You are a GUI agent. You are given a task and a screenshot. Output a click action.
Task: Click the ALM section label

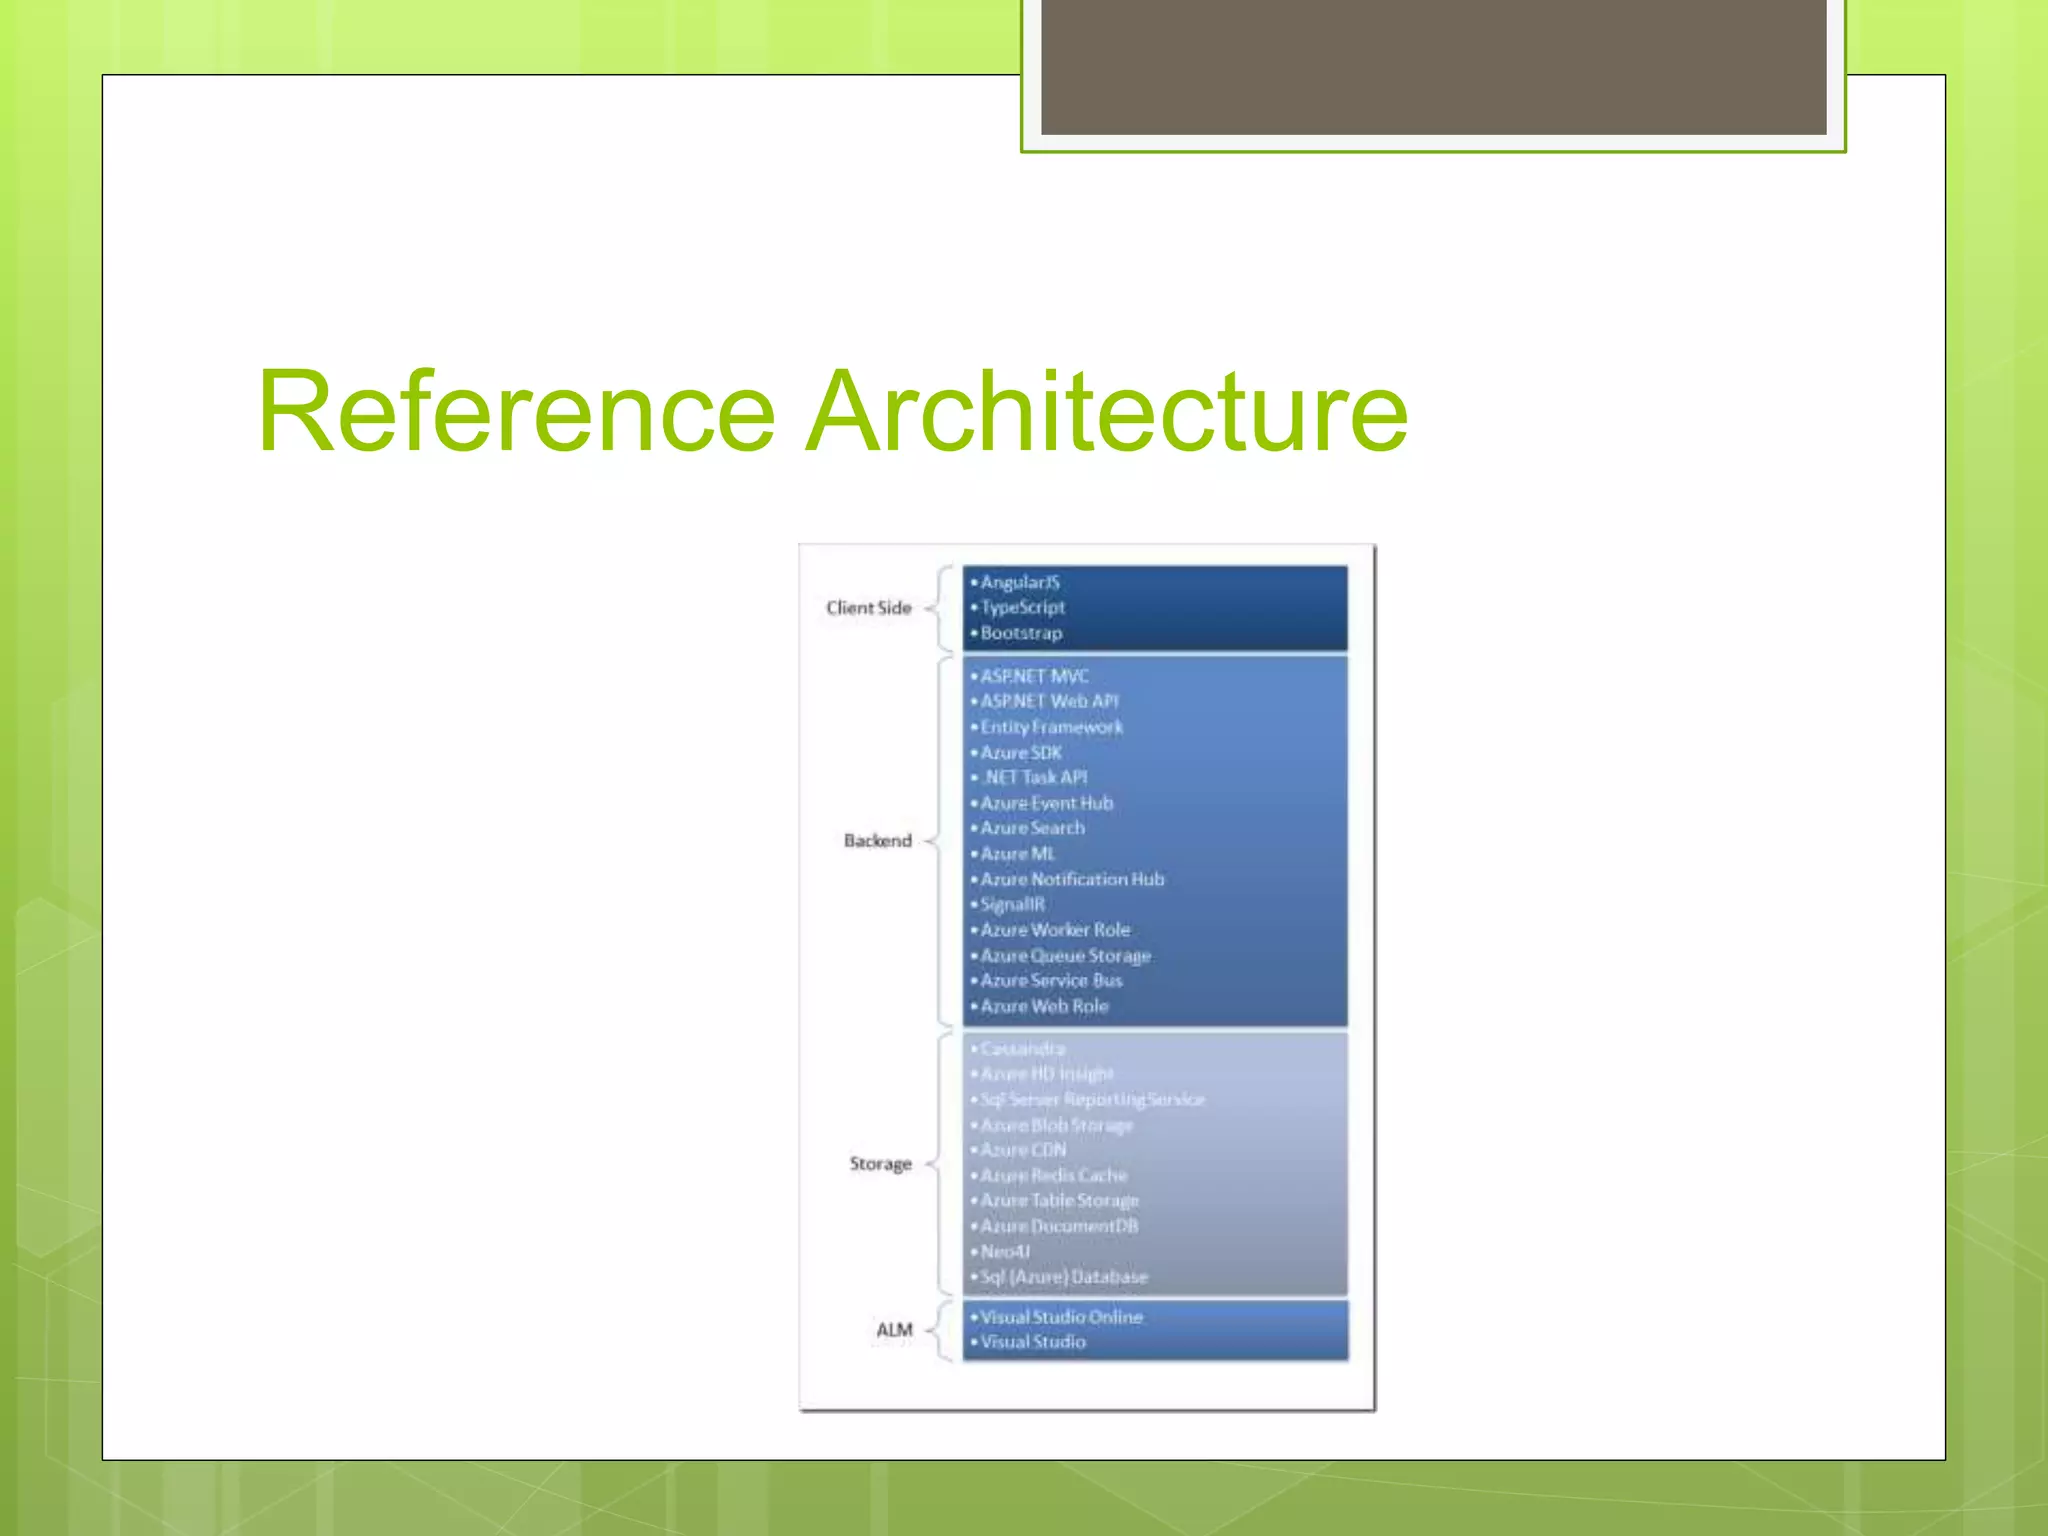(894, 1330)
